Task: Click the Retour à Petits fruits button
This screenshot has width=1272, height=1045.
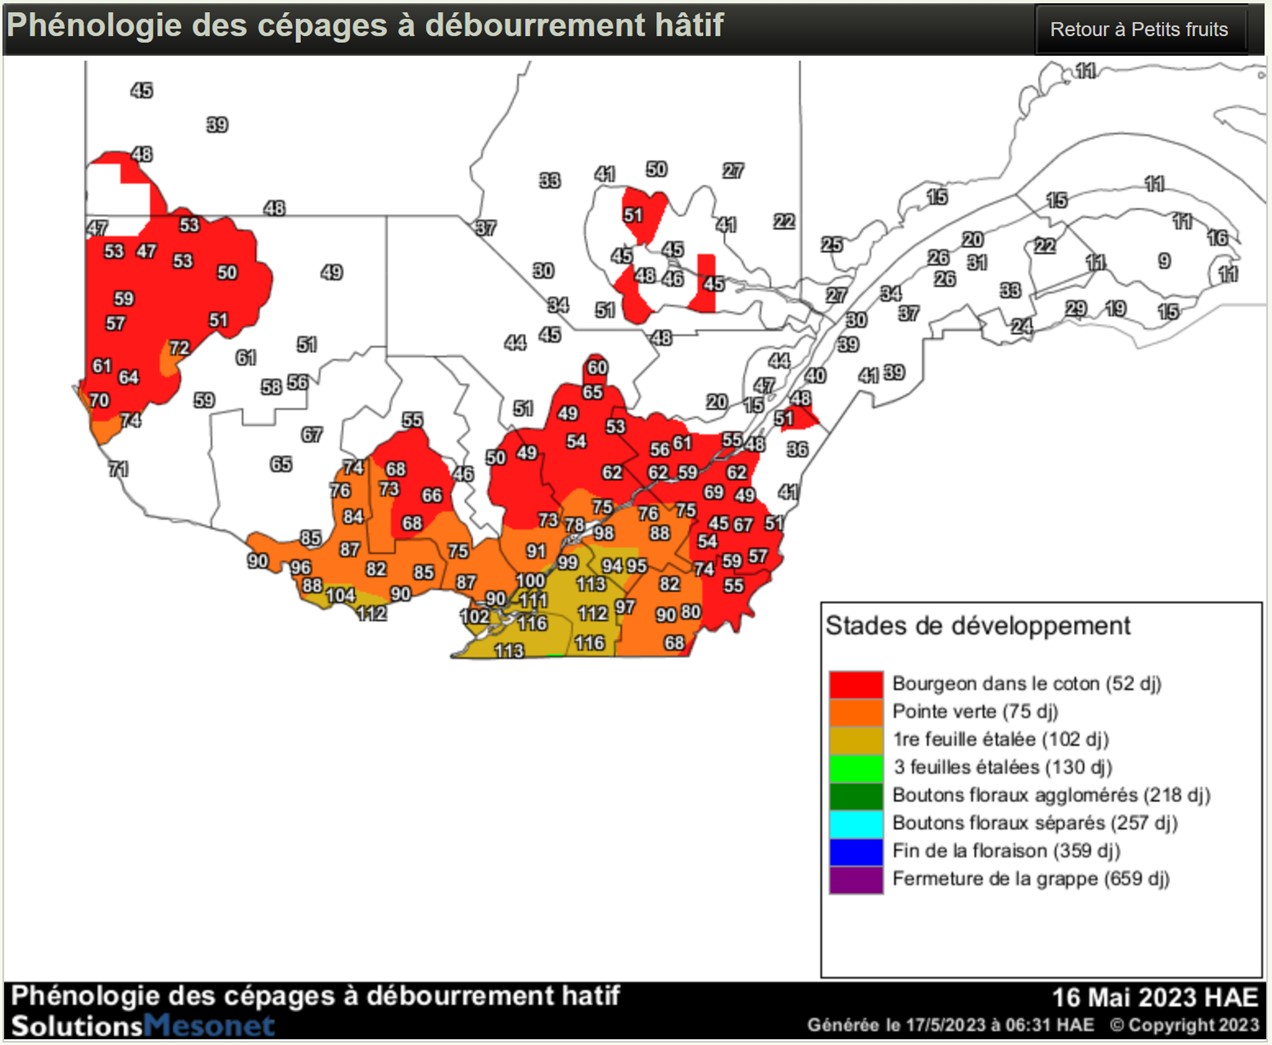Action: click(1139, 29)
